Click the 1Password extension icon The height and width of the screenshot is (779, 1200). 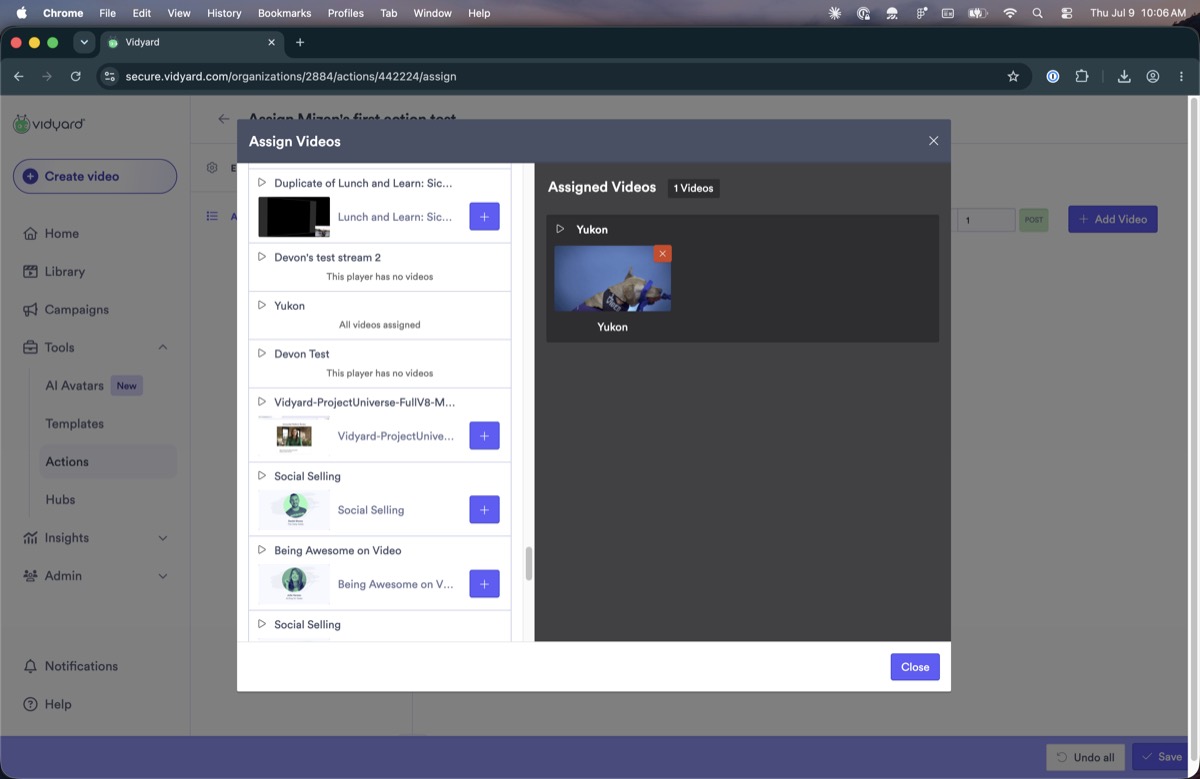coord(1052,76)
